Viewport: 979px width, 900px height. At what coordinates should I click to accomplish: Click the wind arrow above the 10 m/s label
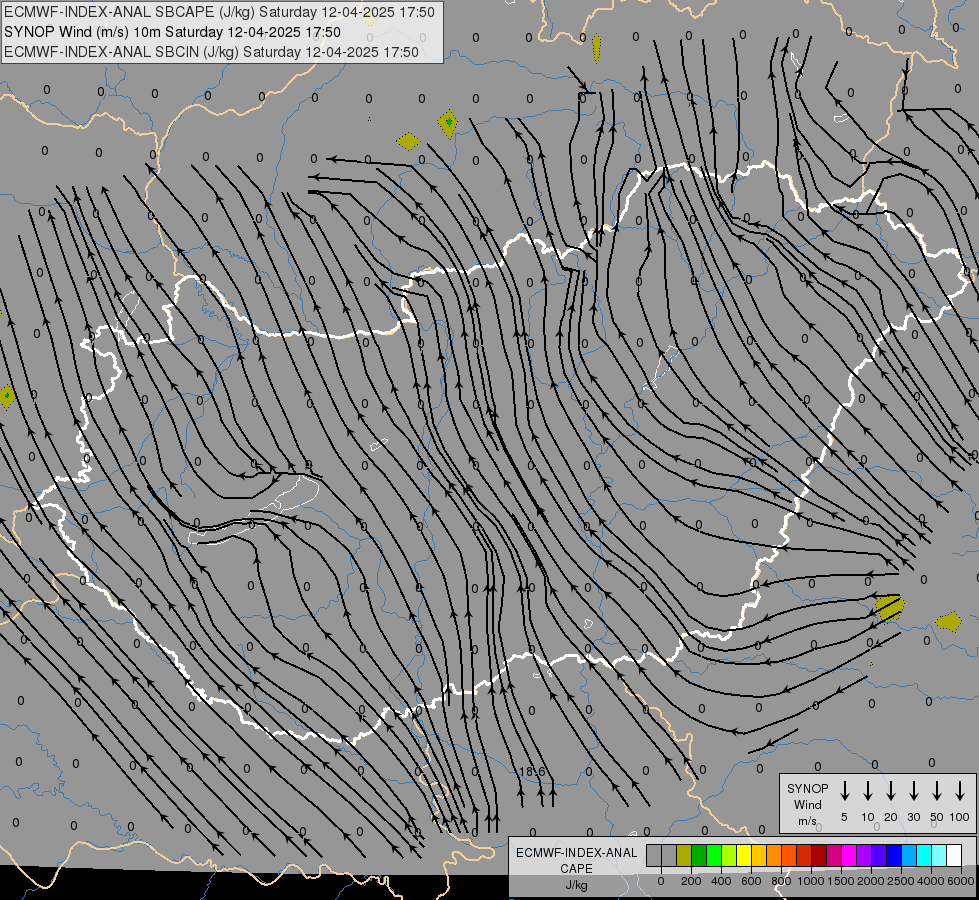(868, 791)
